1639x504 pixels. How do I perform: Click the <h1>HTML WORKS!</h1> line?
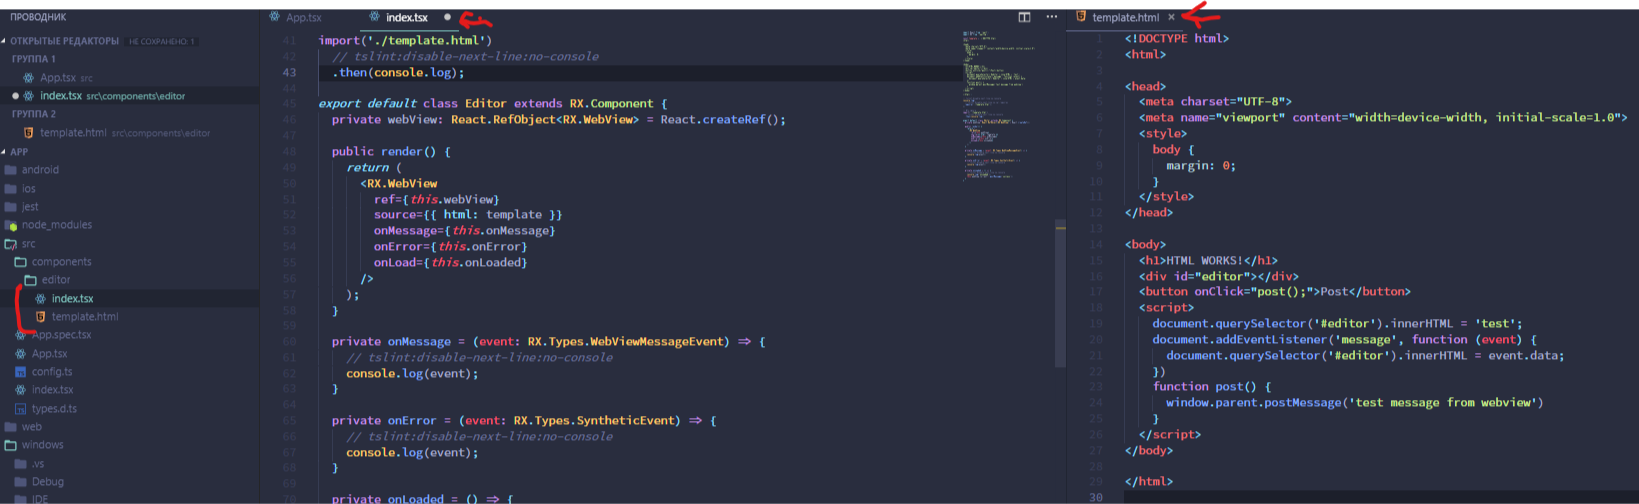(1208, 260)
